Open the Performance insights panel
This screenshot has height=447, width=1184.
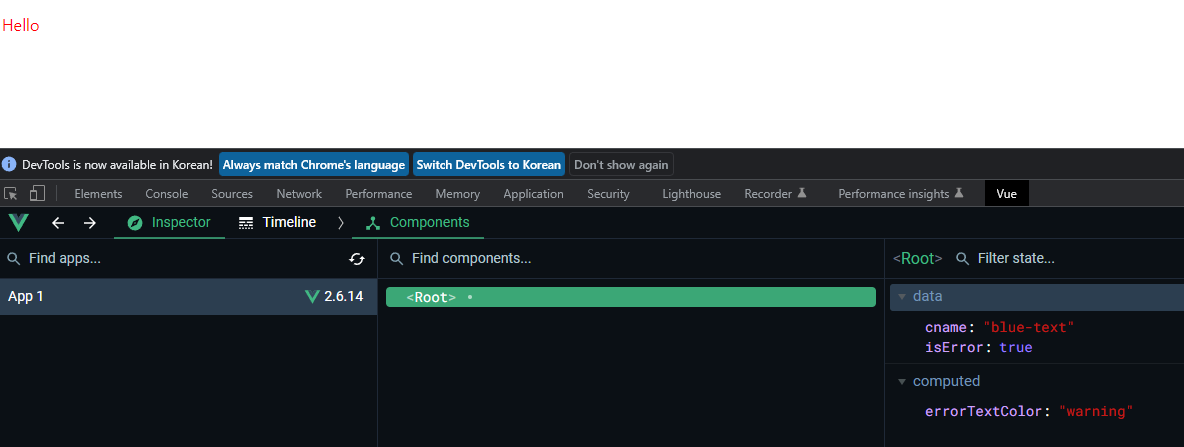(901, 194)
